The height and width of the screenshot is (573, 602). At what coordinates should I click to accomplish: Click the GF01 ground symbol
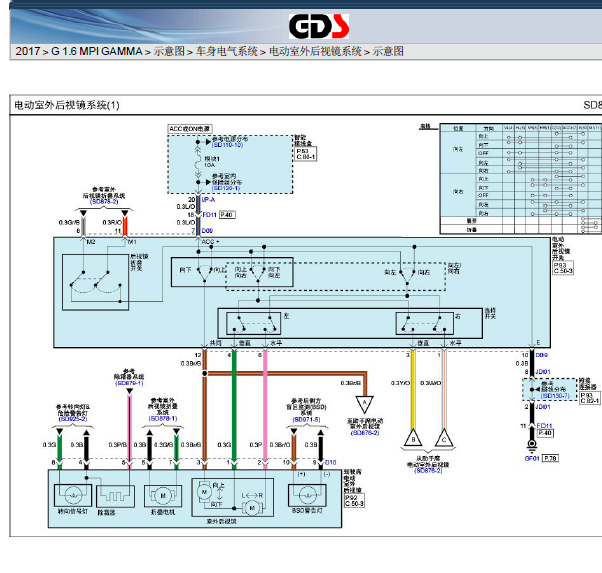(x=532, y=444)
